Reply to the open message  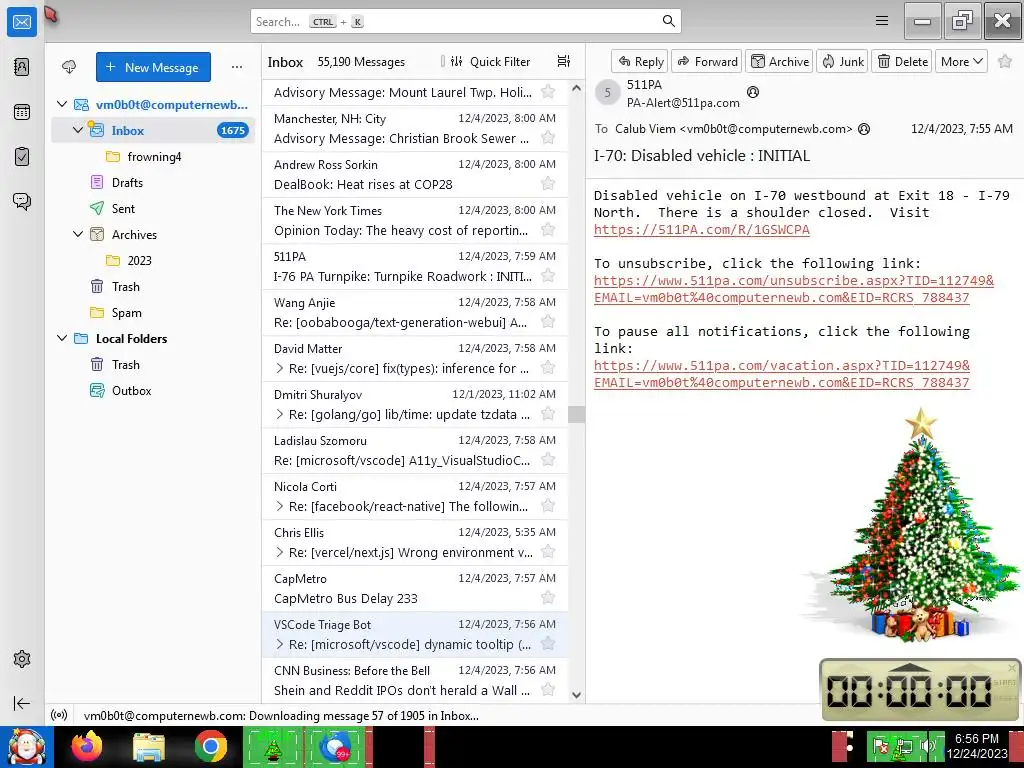[x=640, y=61]
